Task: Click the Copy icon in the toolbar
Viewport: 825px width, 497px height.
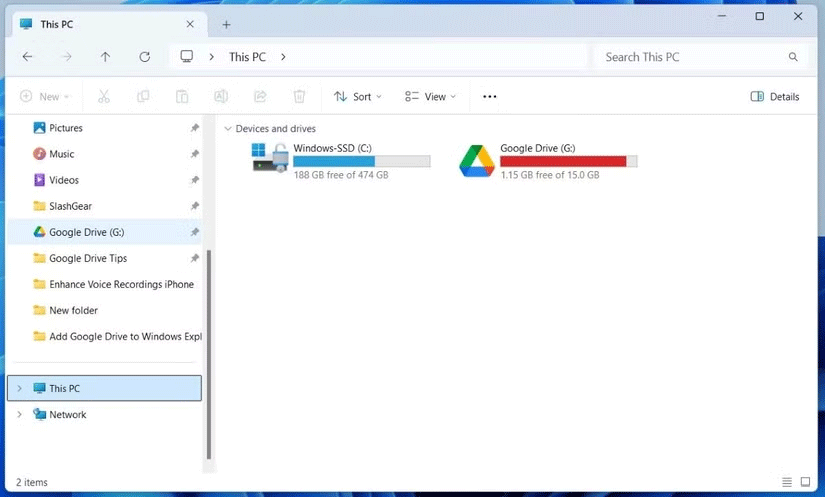Action: [143, 96]
